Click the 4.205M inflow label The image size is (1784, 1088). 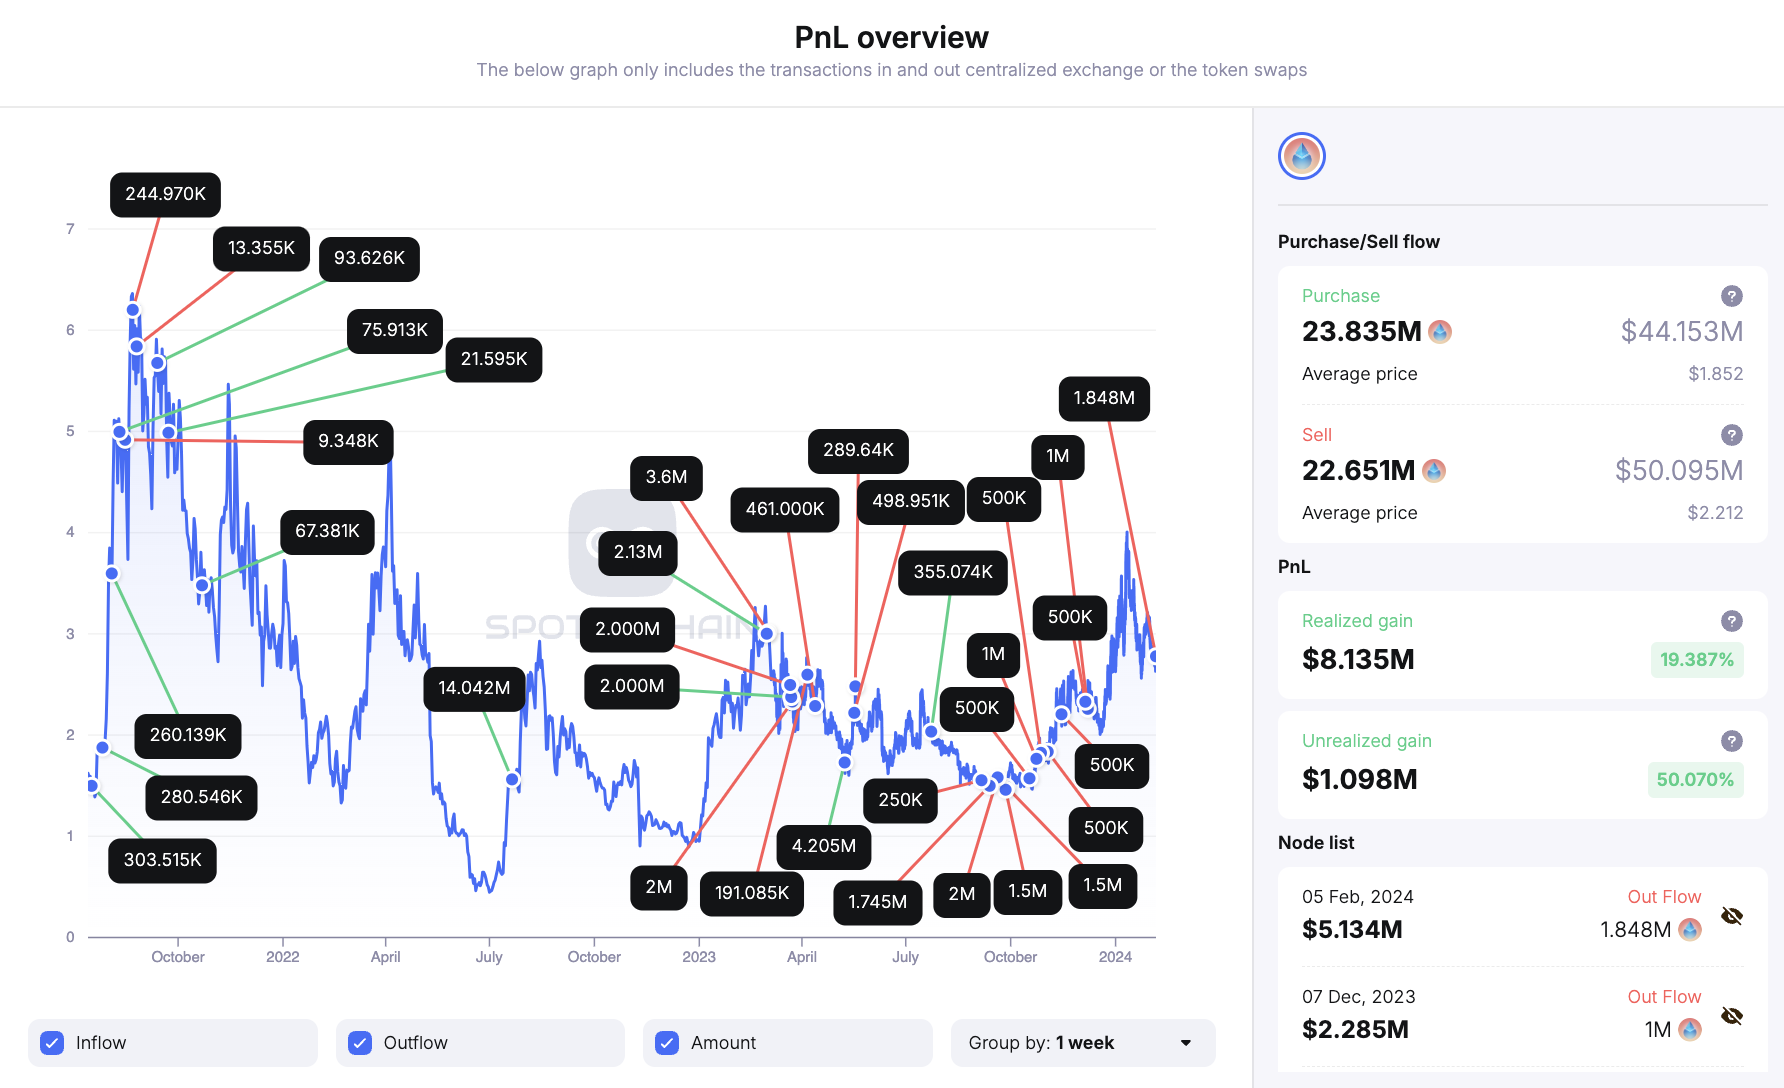click(x=823, y=846)
